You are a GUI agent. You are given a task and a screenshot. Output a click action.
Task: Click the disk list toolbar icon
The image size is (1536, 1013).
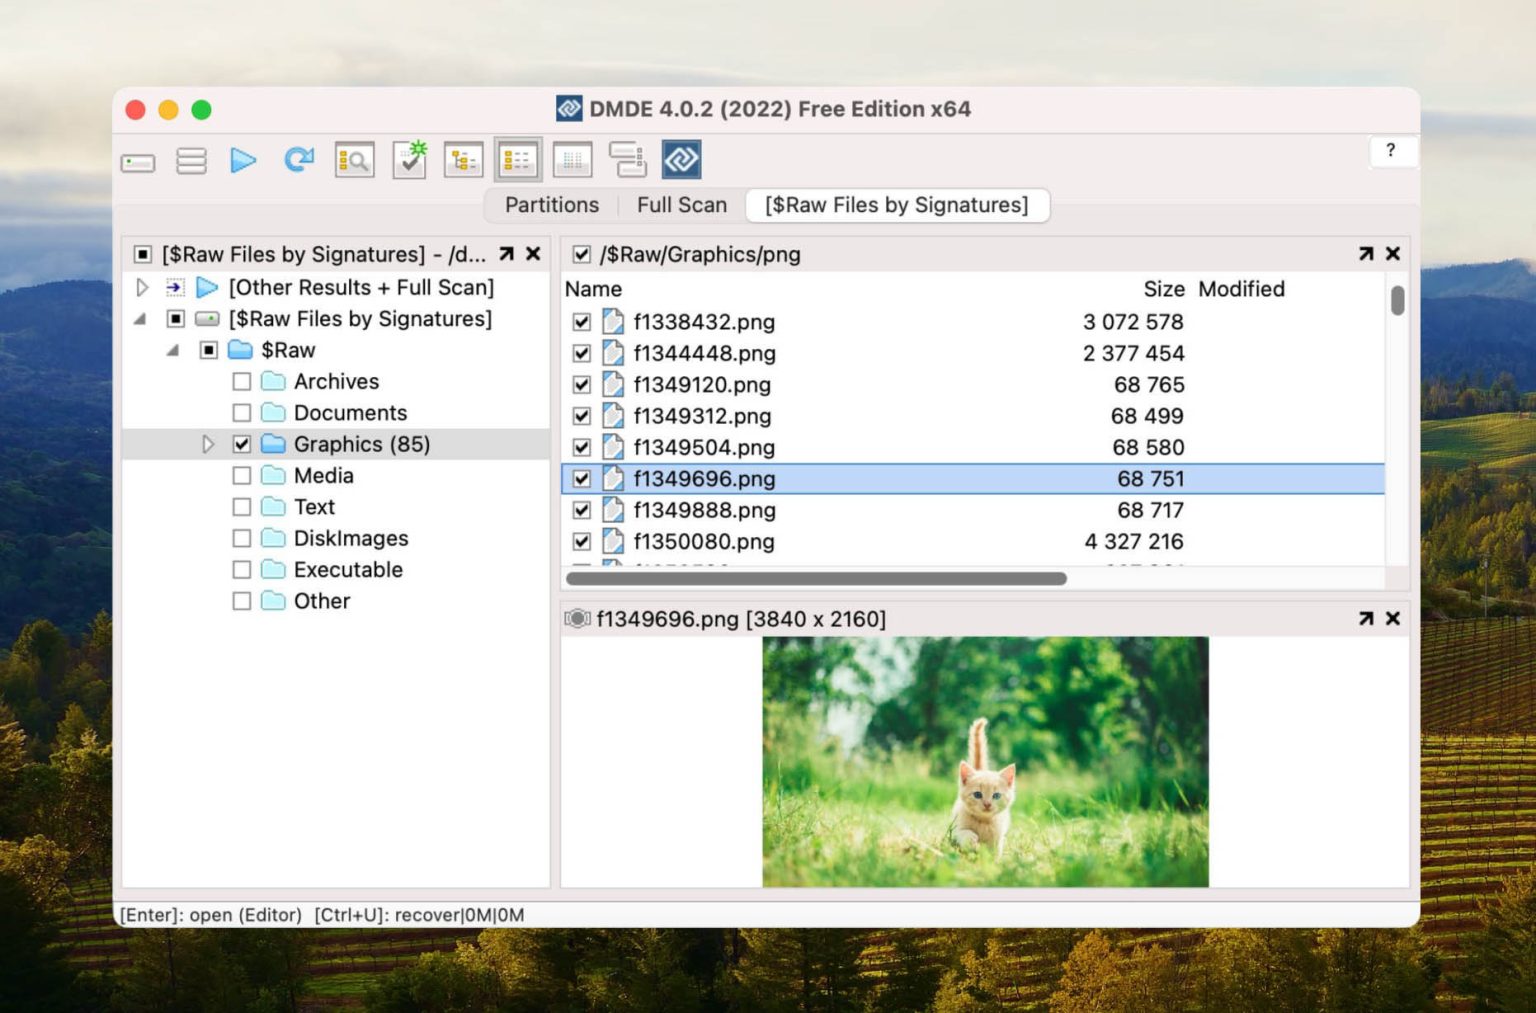pos(191,159)
